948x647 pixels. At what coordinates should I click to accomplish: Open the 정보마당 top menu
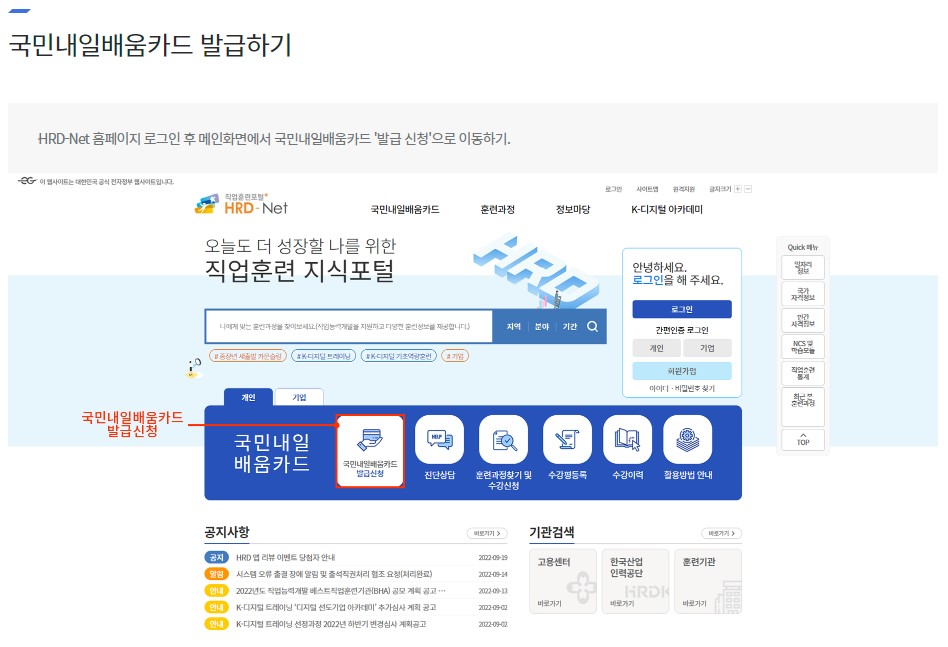coord(573,209)
